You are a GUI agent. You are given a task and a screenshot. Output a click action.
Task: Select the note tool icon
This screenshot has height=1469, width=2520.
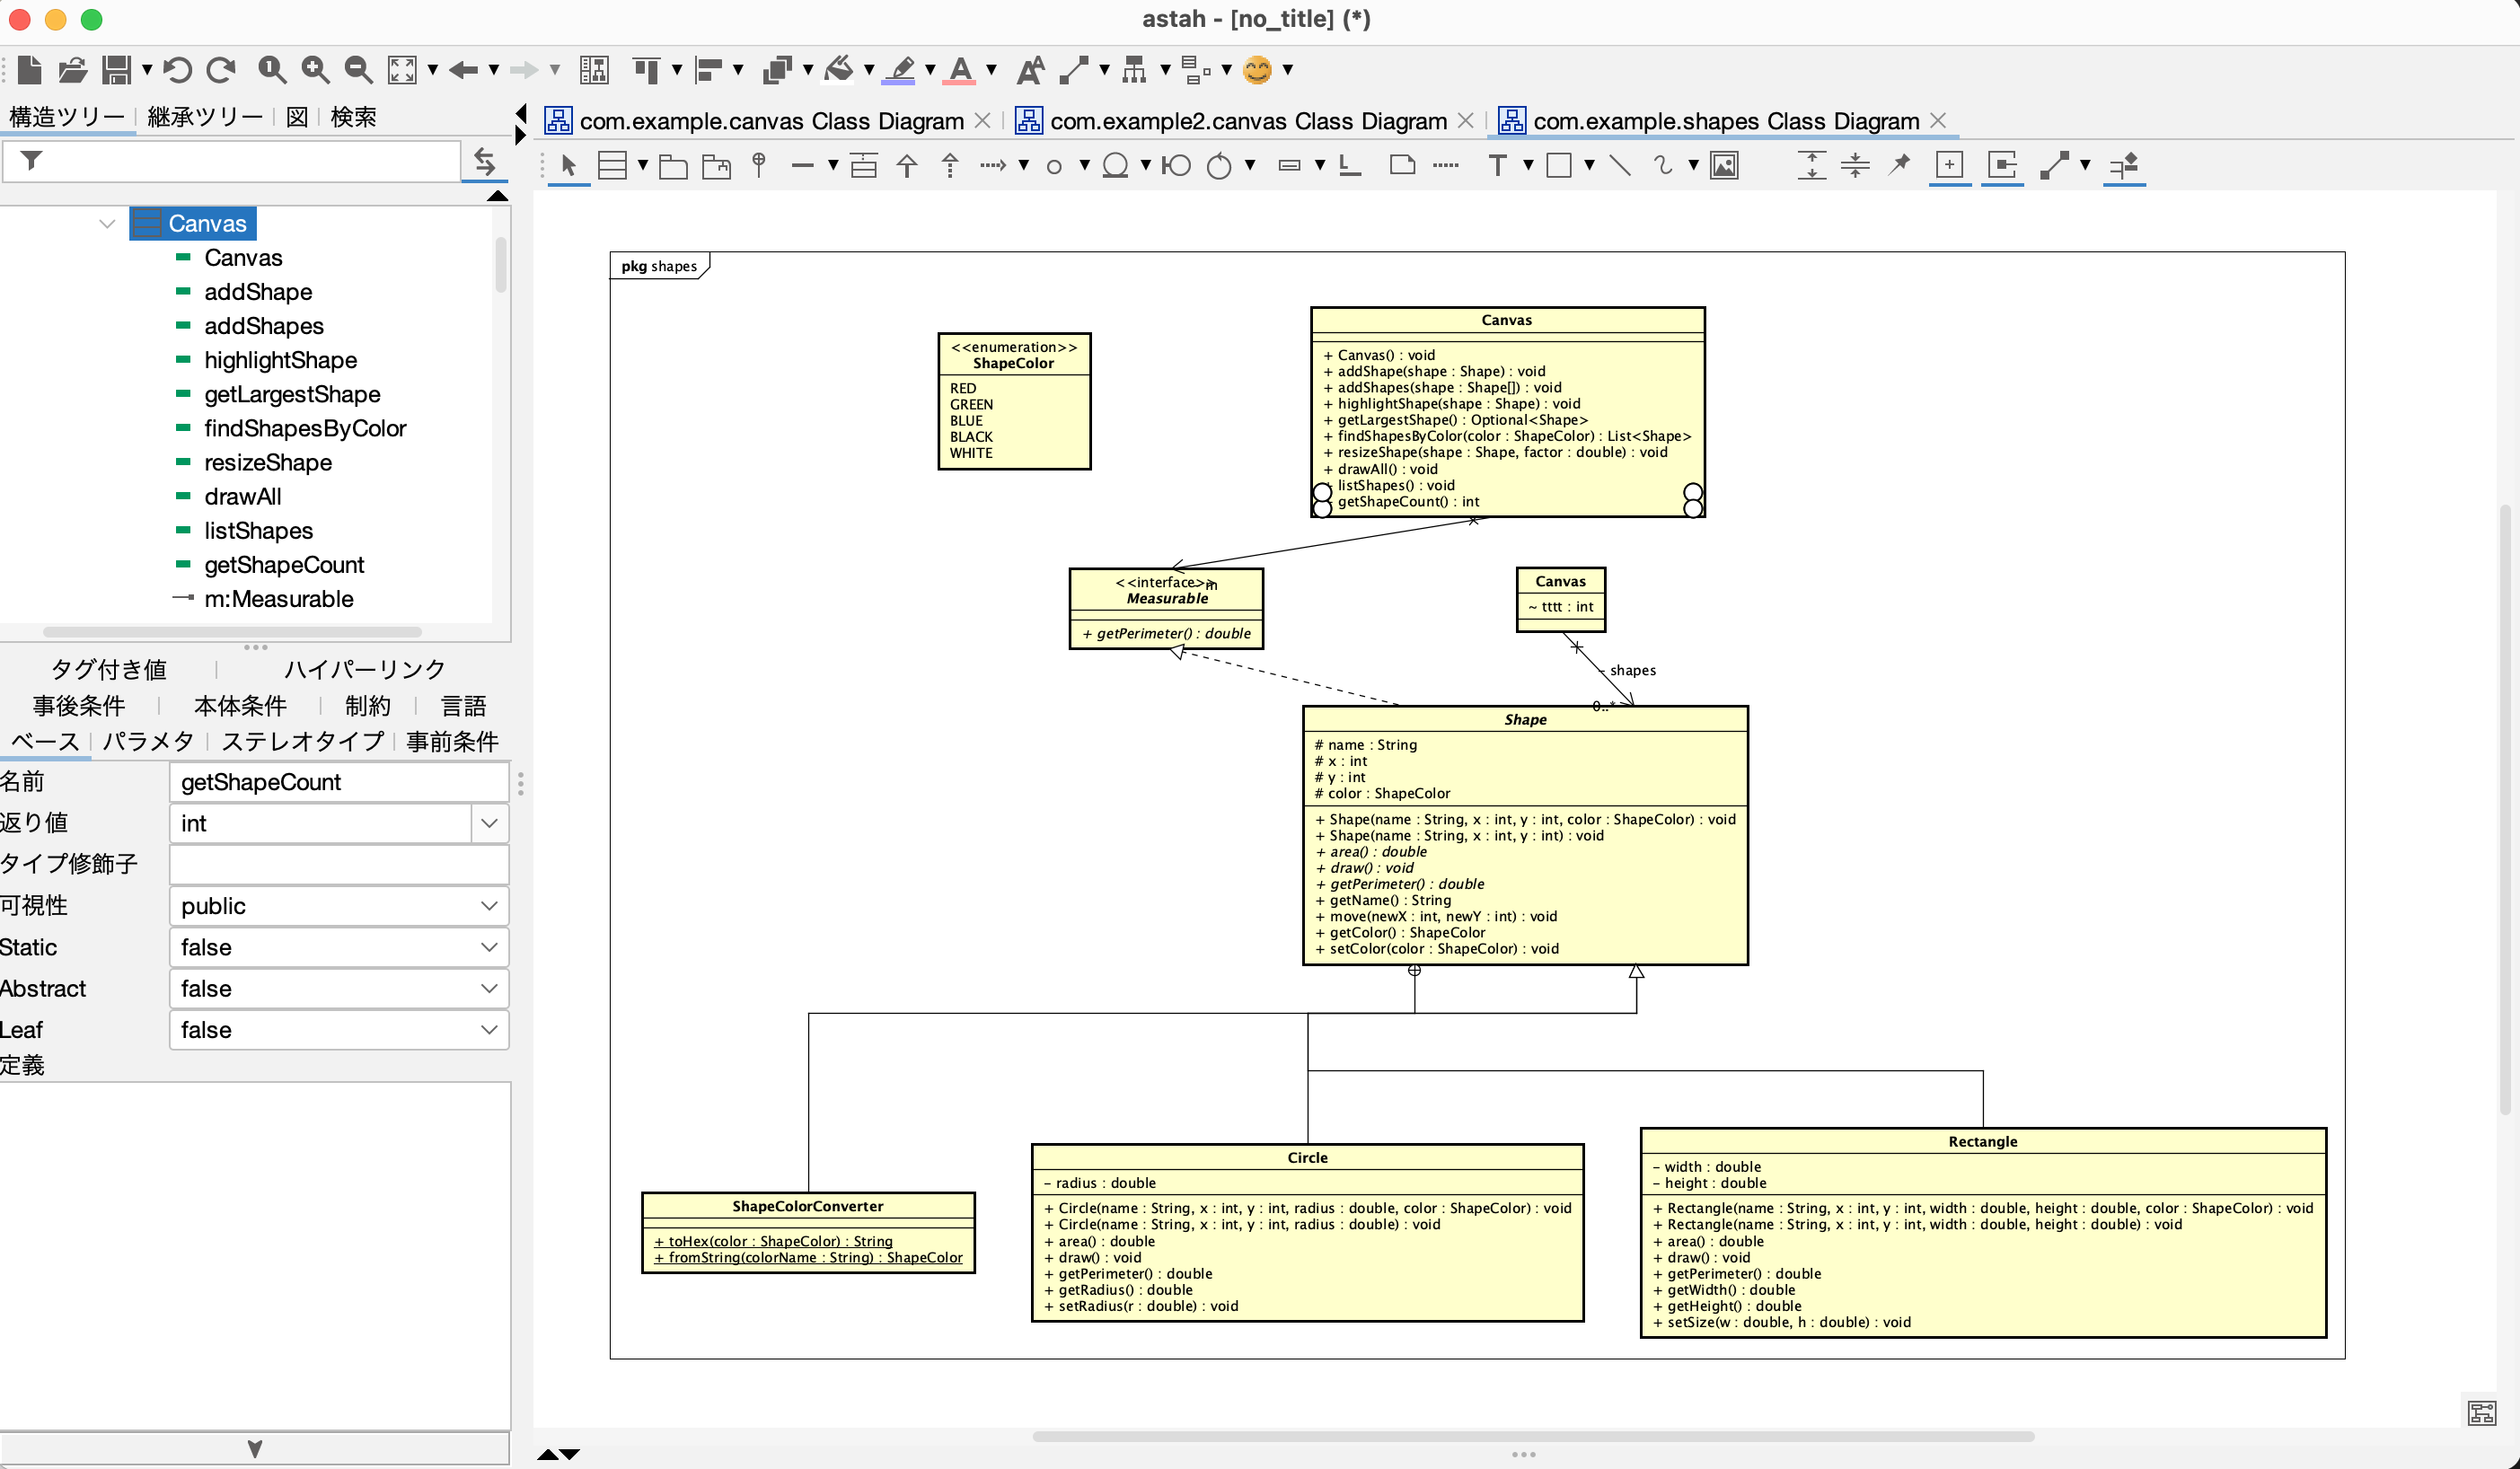(x=1402, y=165)
